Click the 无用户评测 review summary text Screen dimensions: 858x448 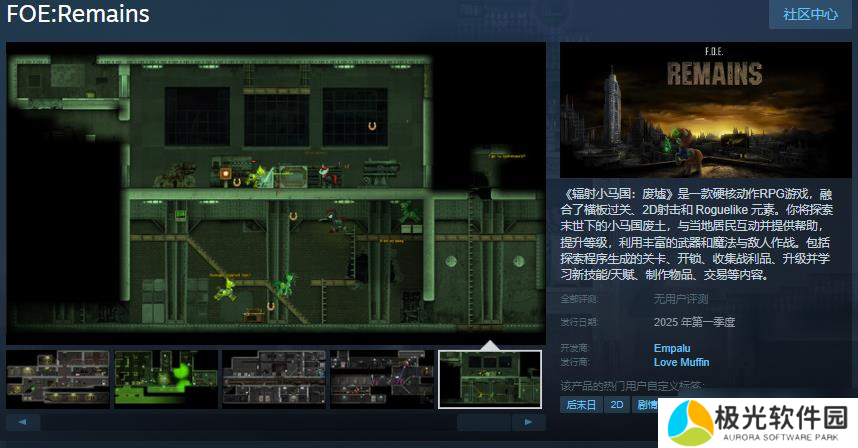[x=681, y=298]
